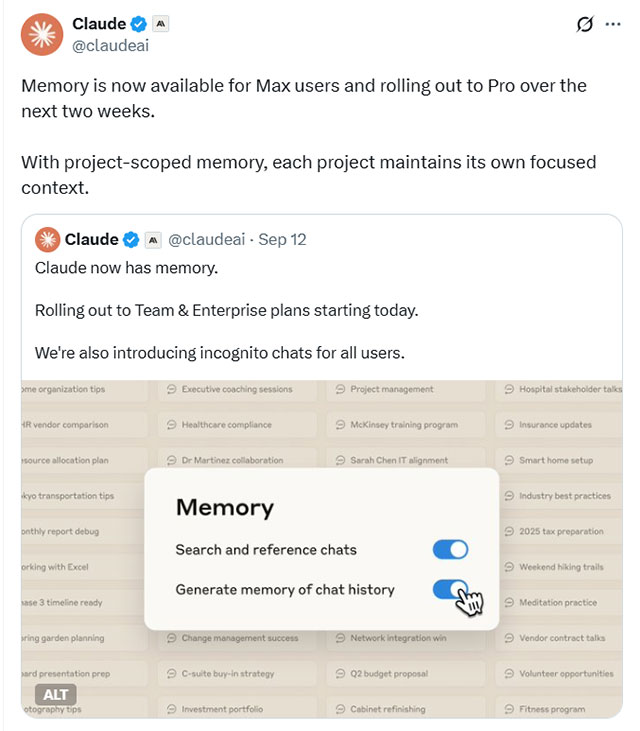The image size is (640, 731).
Task: Click the 2025 tax preparation chat tile
Action: [561, 531]
